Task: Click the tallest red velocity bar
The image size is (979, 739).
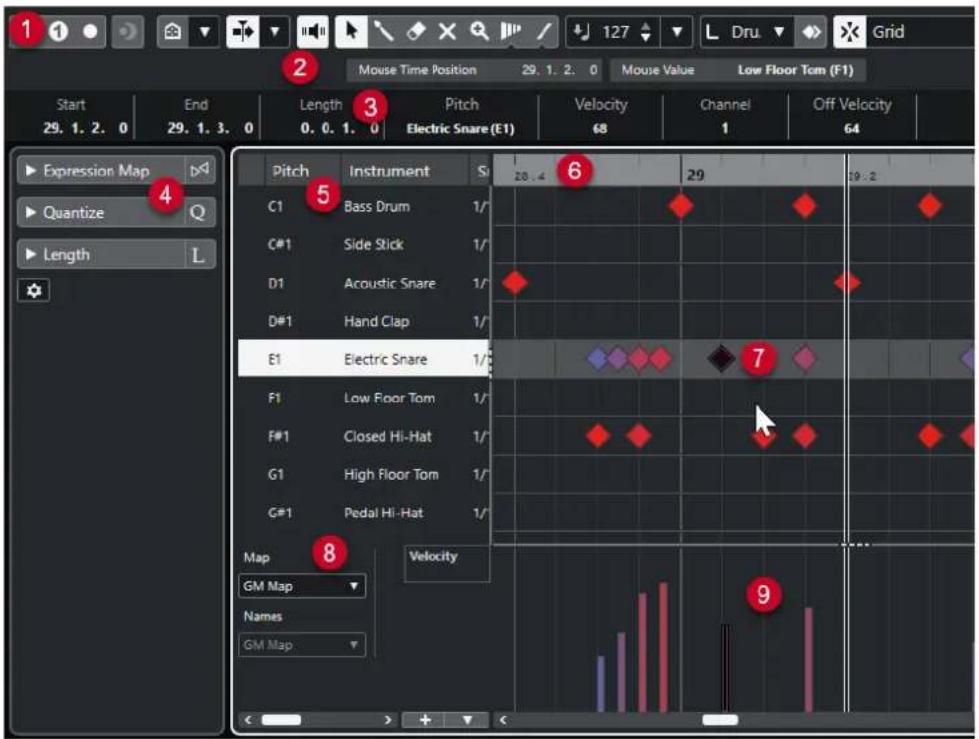Action: (x=663, y=647)
